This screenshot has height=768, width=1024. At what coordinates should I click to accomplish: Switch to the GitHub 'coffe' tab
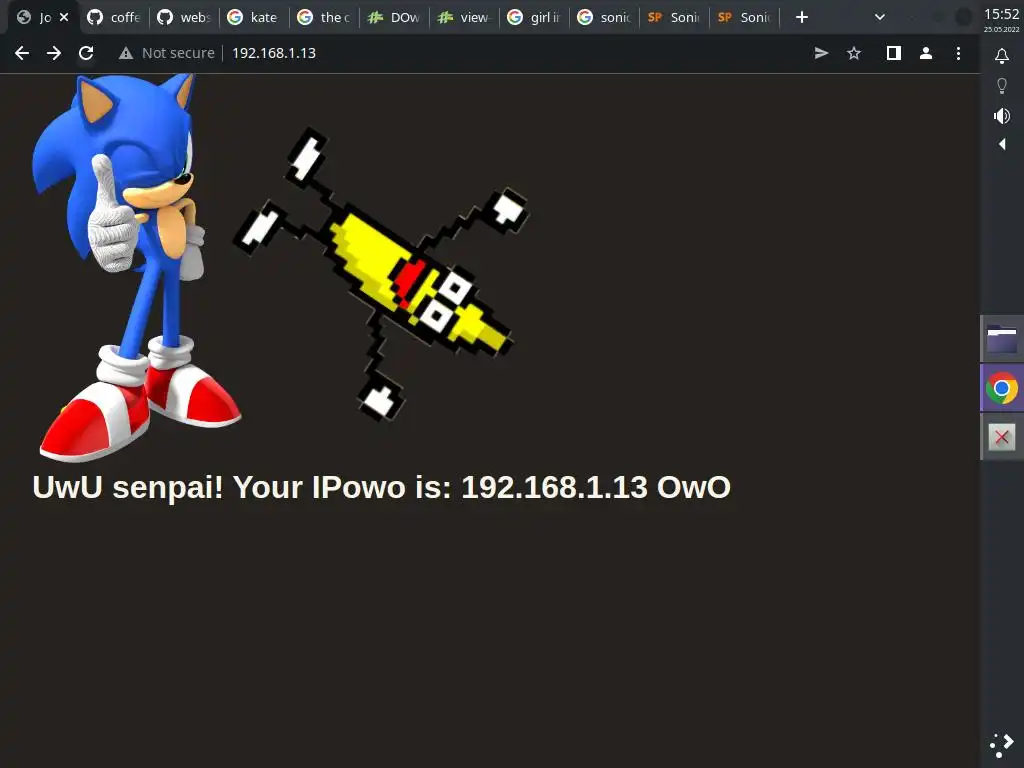(x=114, y=17)
